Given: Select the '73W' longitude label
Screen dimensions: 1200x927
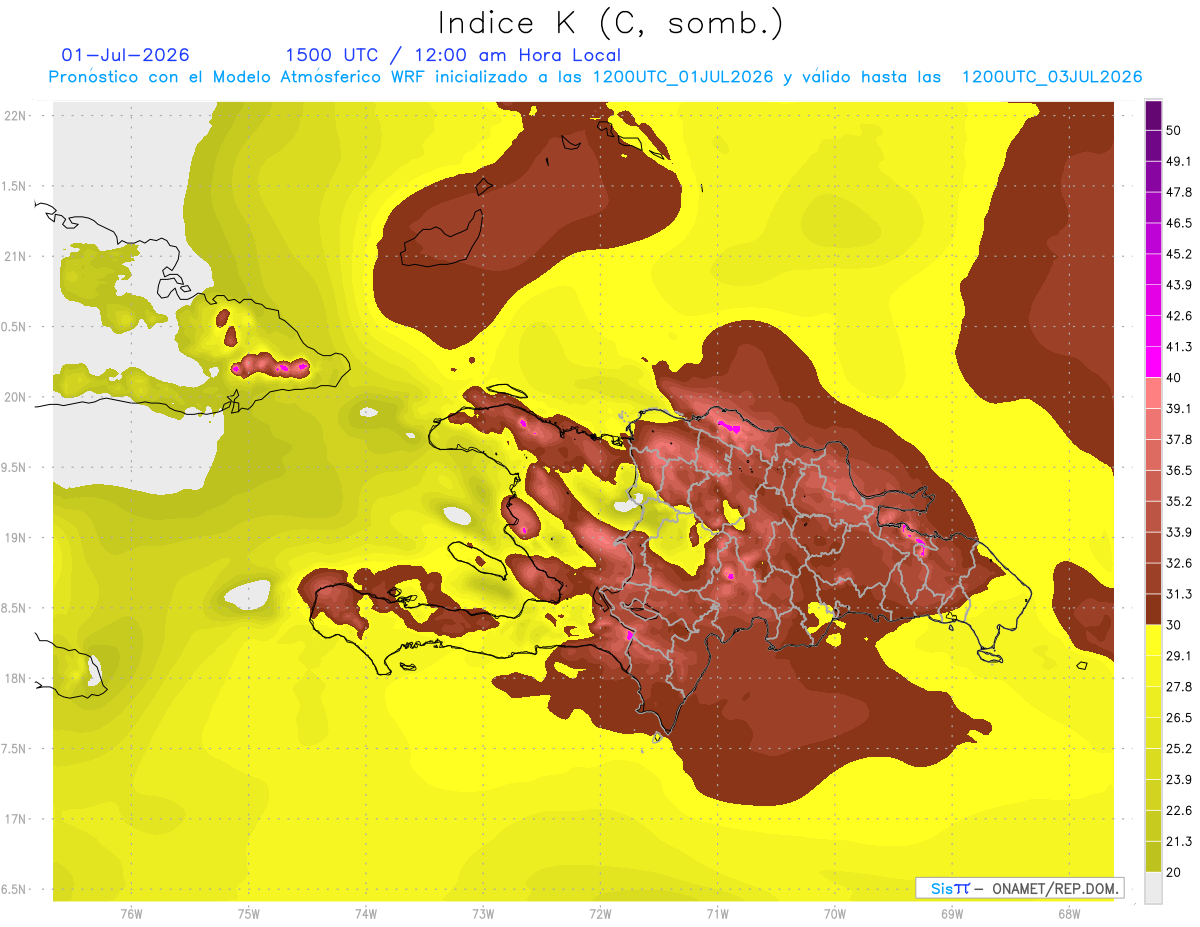Looking at the screenshot, I should pos(483,914).
